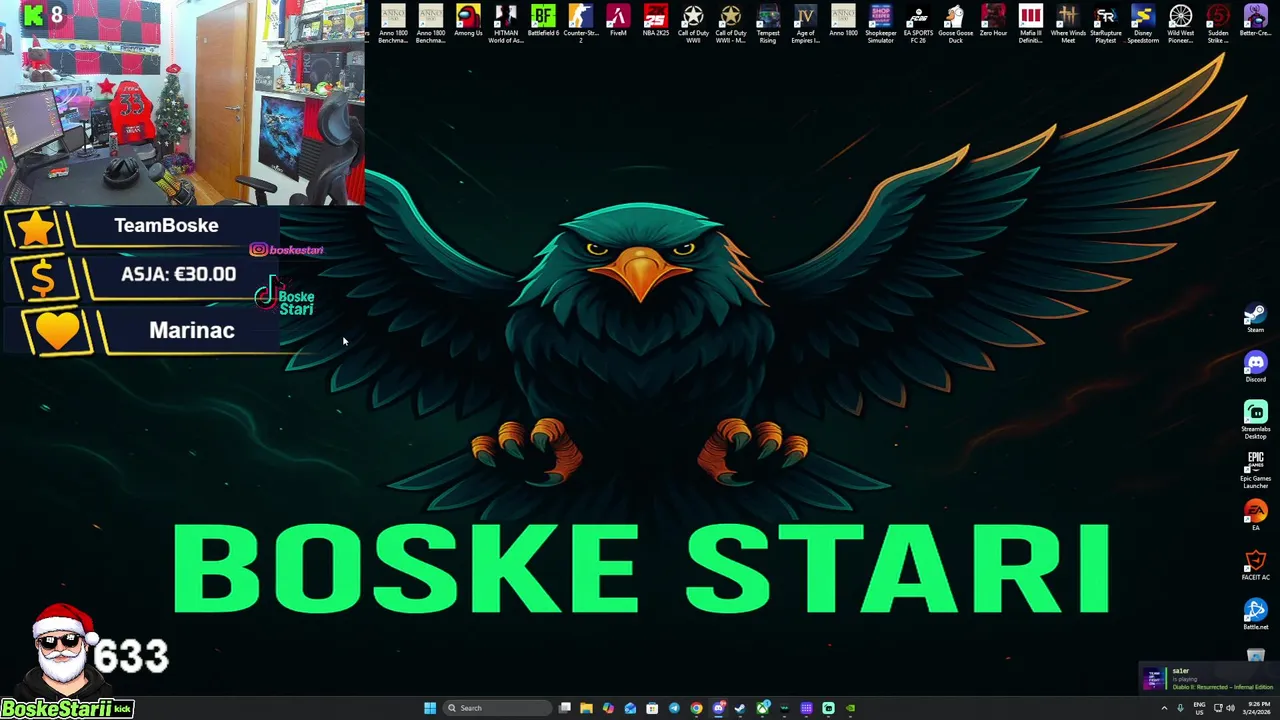Image resolution: width=1280 pixels, height=720 pixels.
Task: Select the Age of Empires IV icon
Action: pos(805,24)
